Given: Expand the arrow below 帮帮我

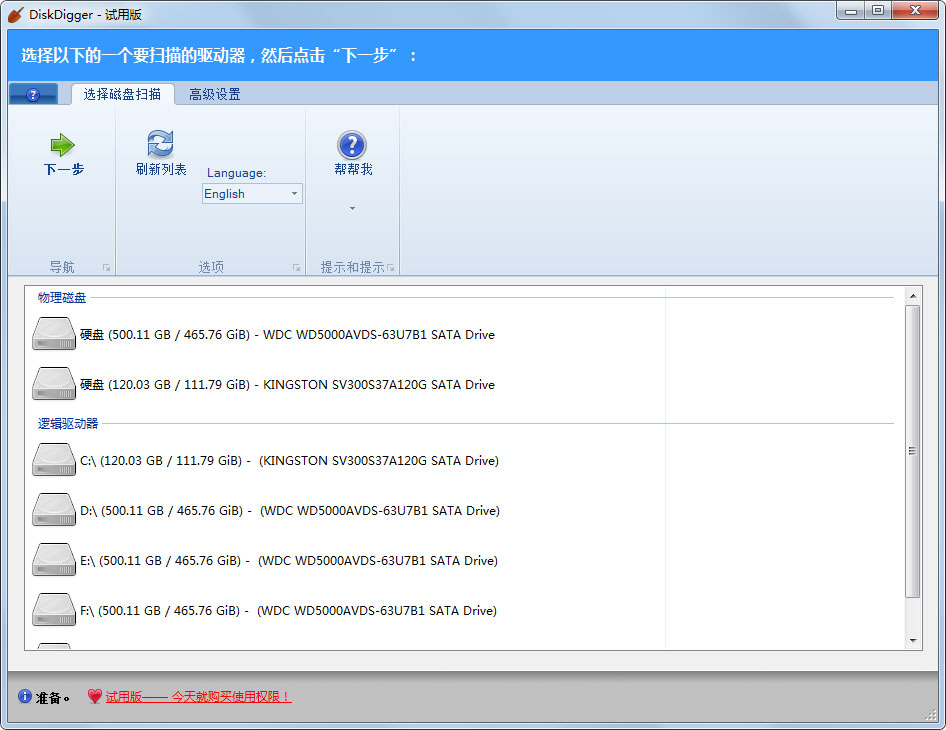Looking at the screenshot, I should coord(352,209).
